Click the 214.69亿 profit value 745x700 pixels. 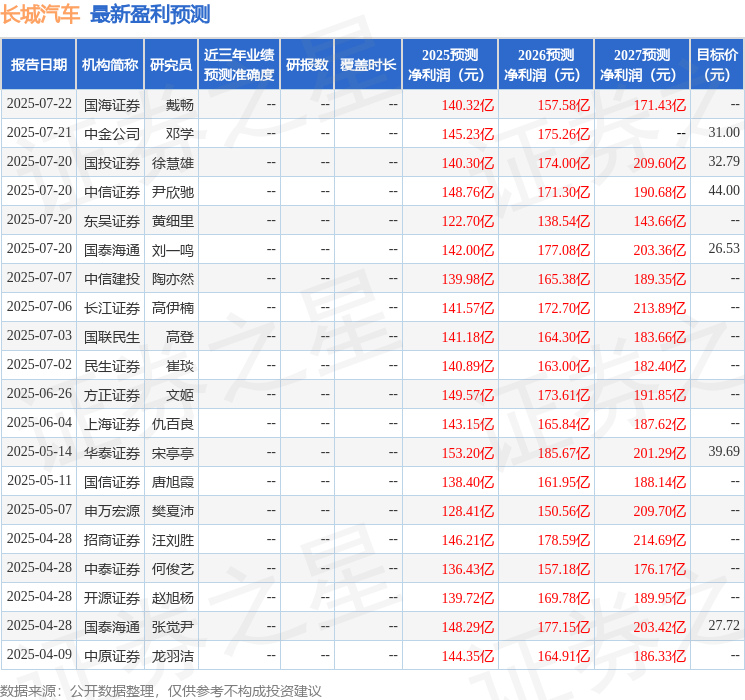(659, 540)
